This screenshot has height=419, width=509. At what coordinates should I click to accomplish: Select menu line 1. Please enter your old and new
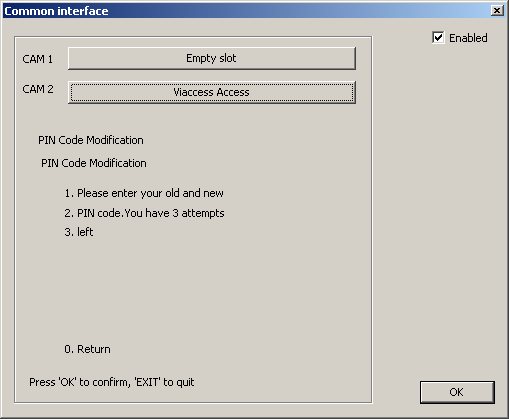click(144, 193)
